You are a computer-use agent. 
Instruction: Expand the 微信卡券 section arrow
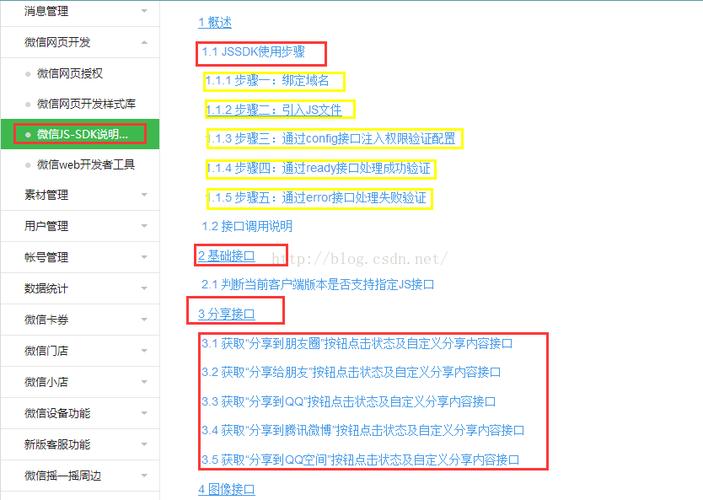tap(144, 319)
